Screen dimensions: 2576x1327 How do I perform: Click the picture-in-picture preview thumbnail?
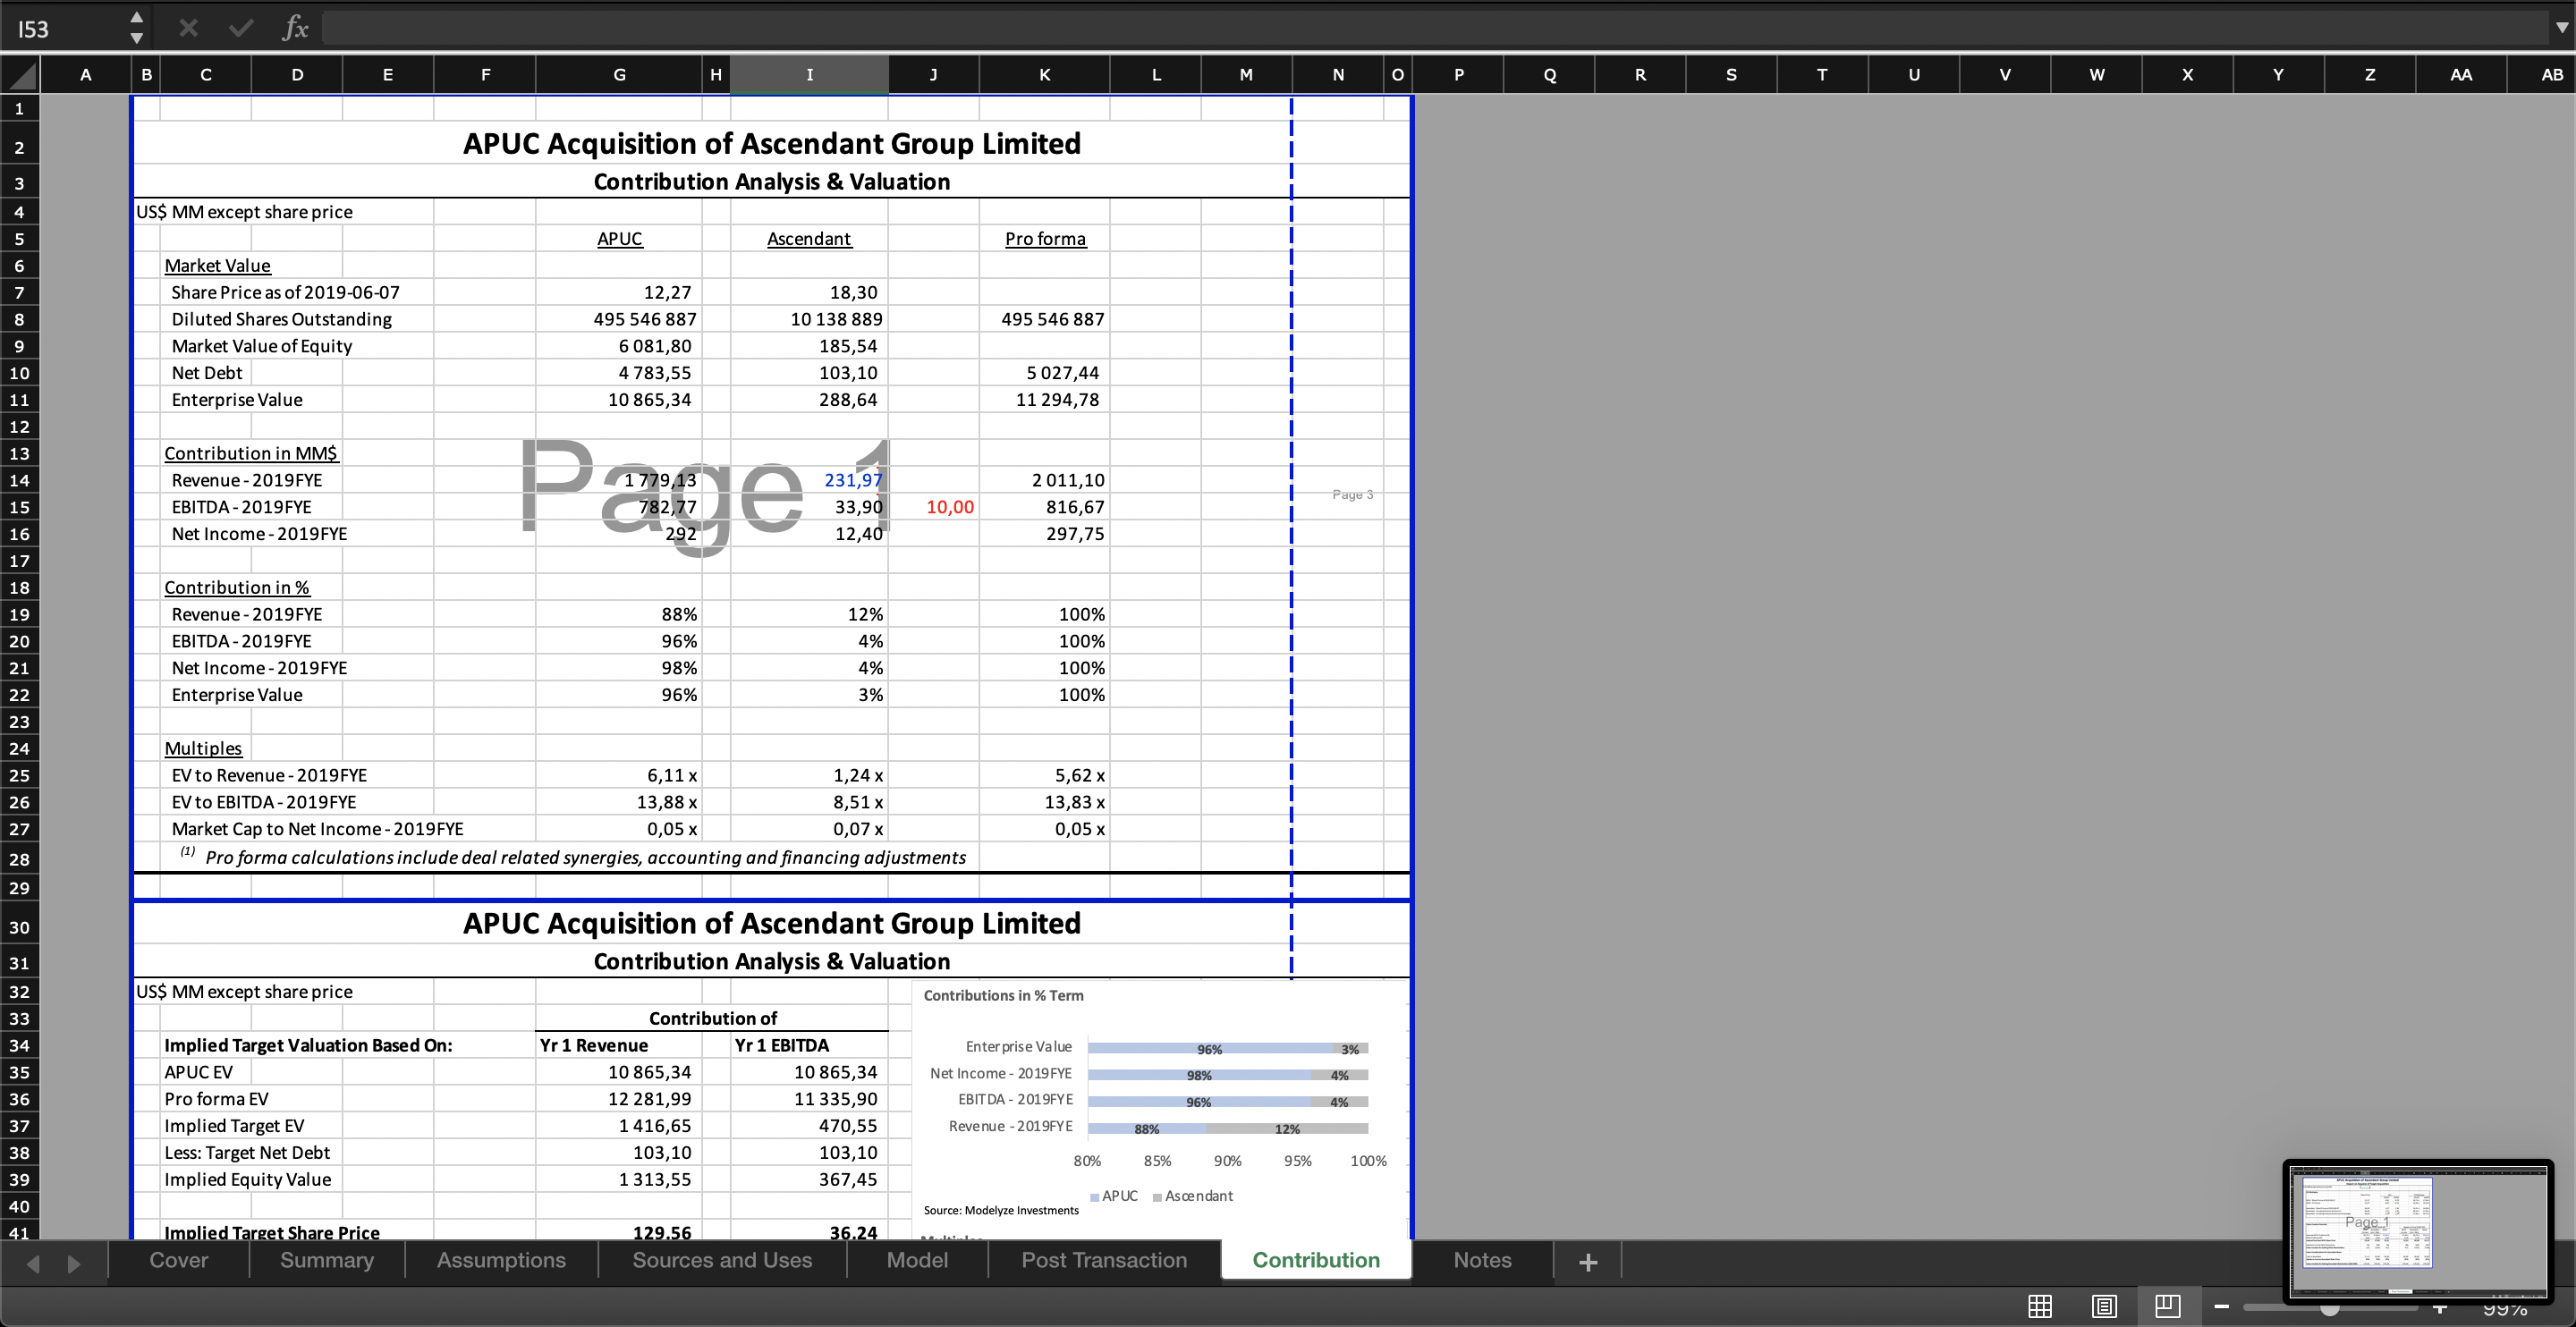pos(2417,1232)
